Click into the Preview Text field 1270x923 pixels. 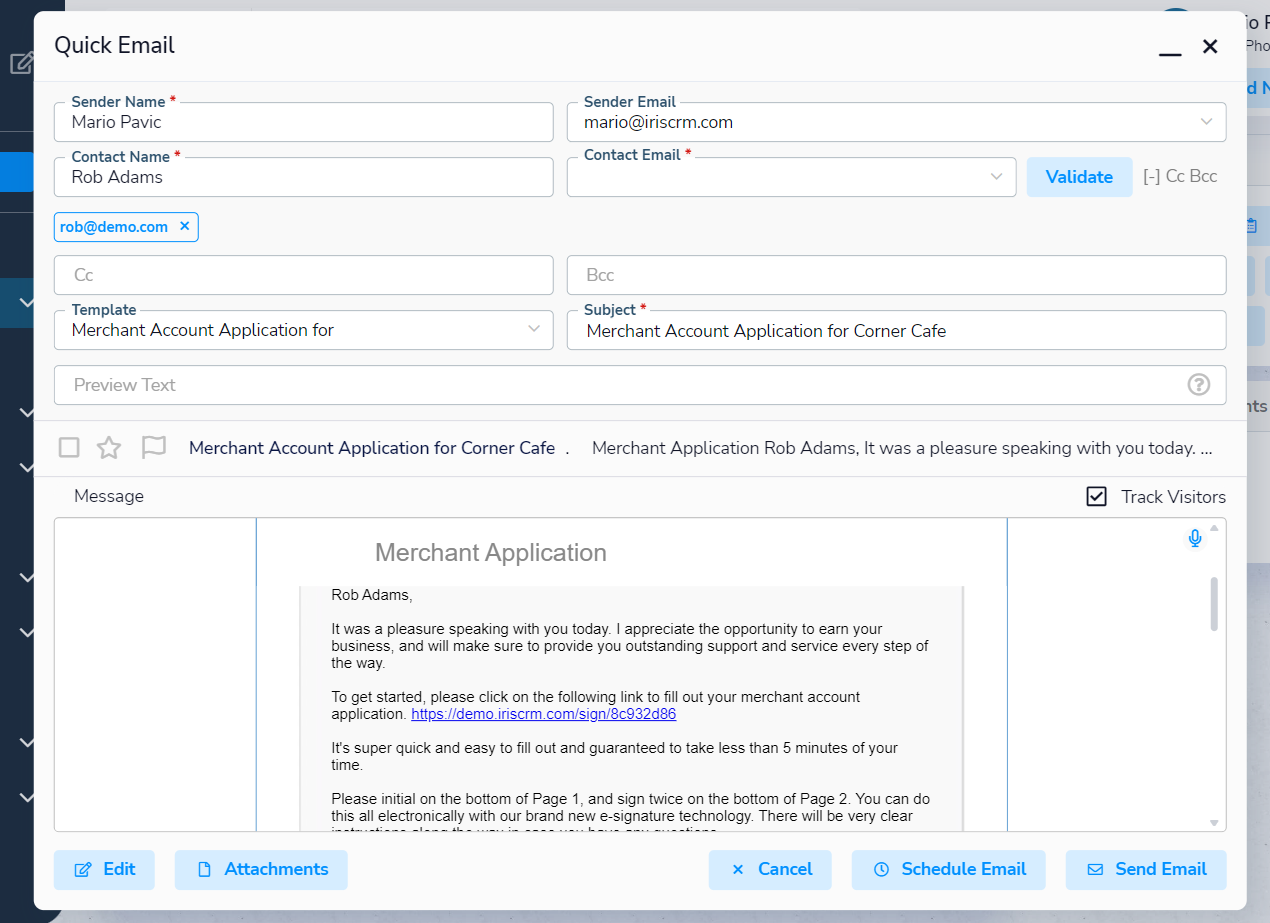tap(620, 385)
